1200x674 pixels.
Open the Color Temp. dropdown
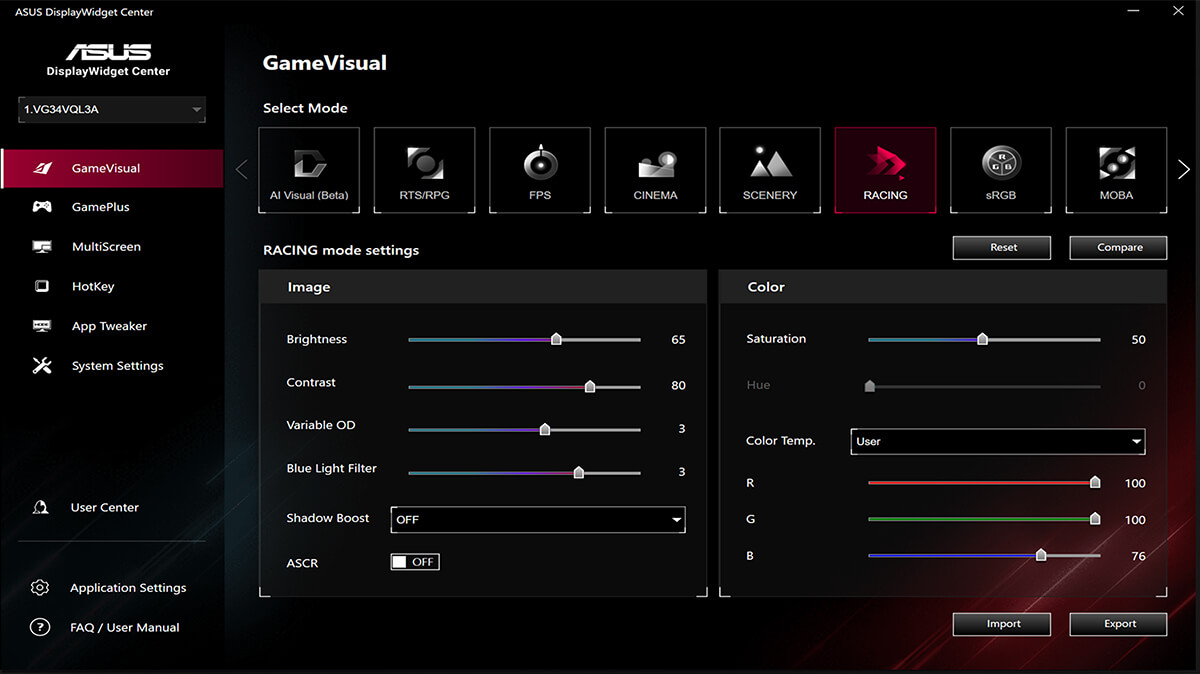997,441
